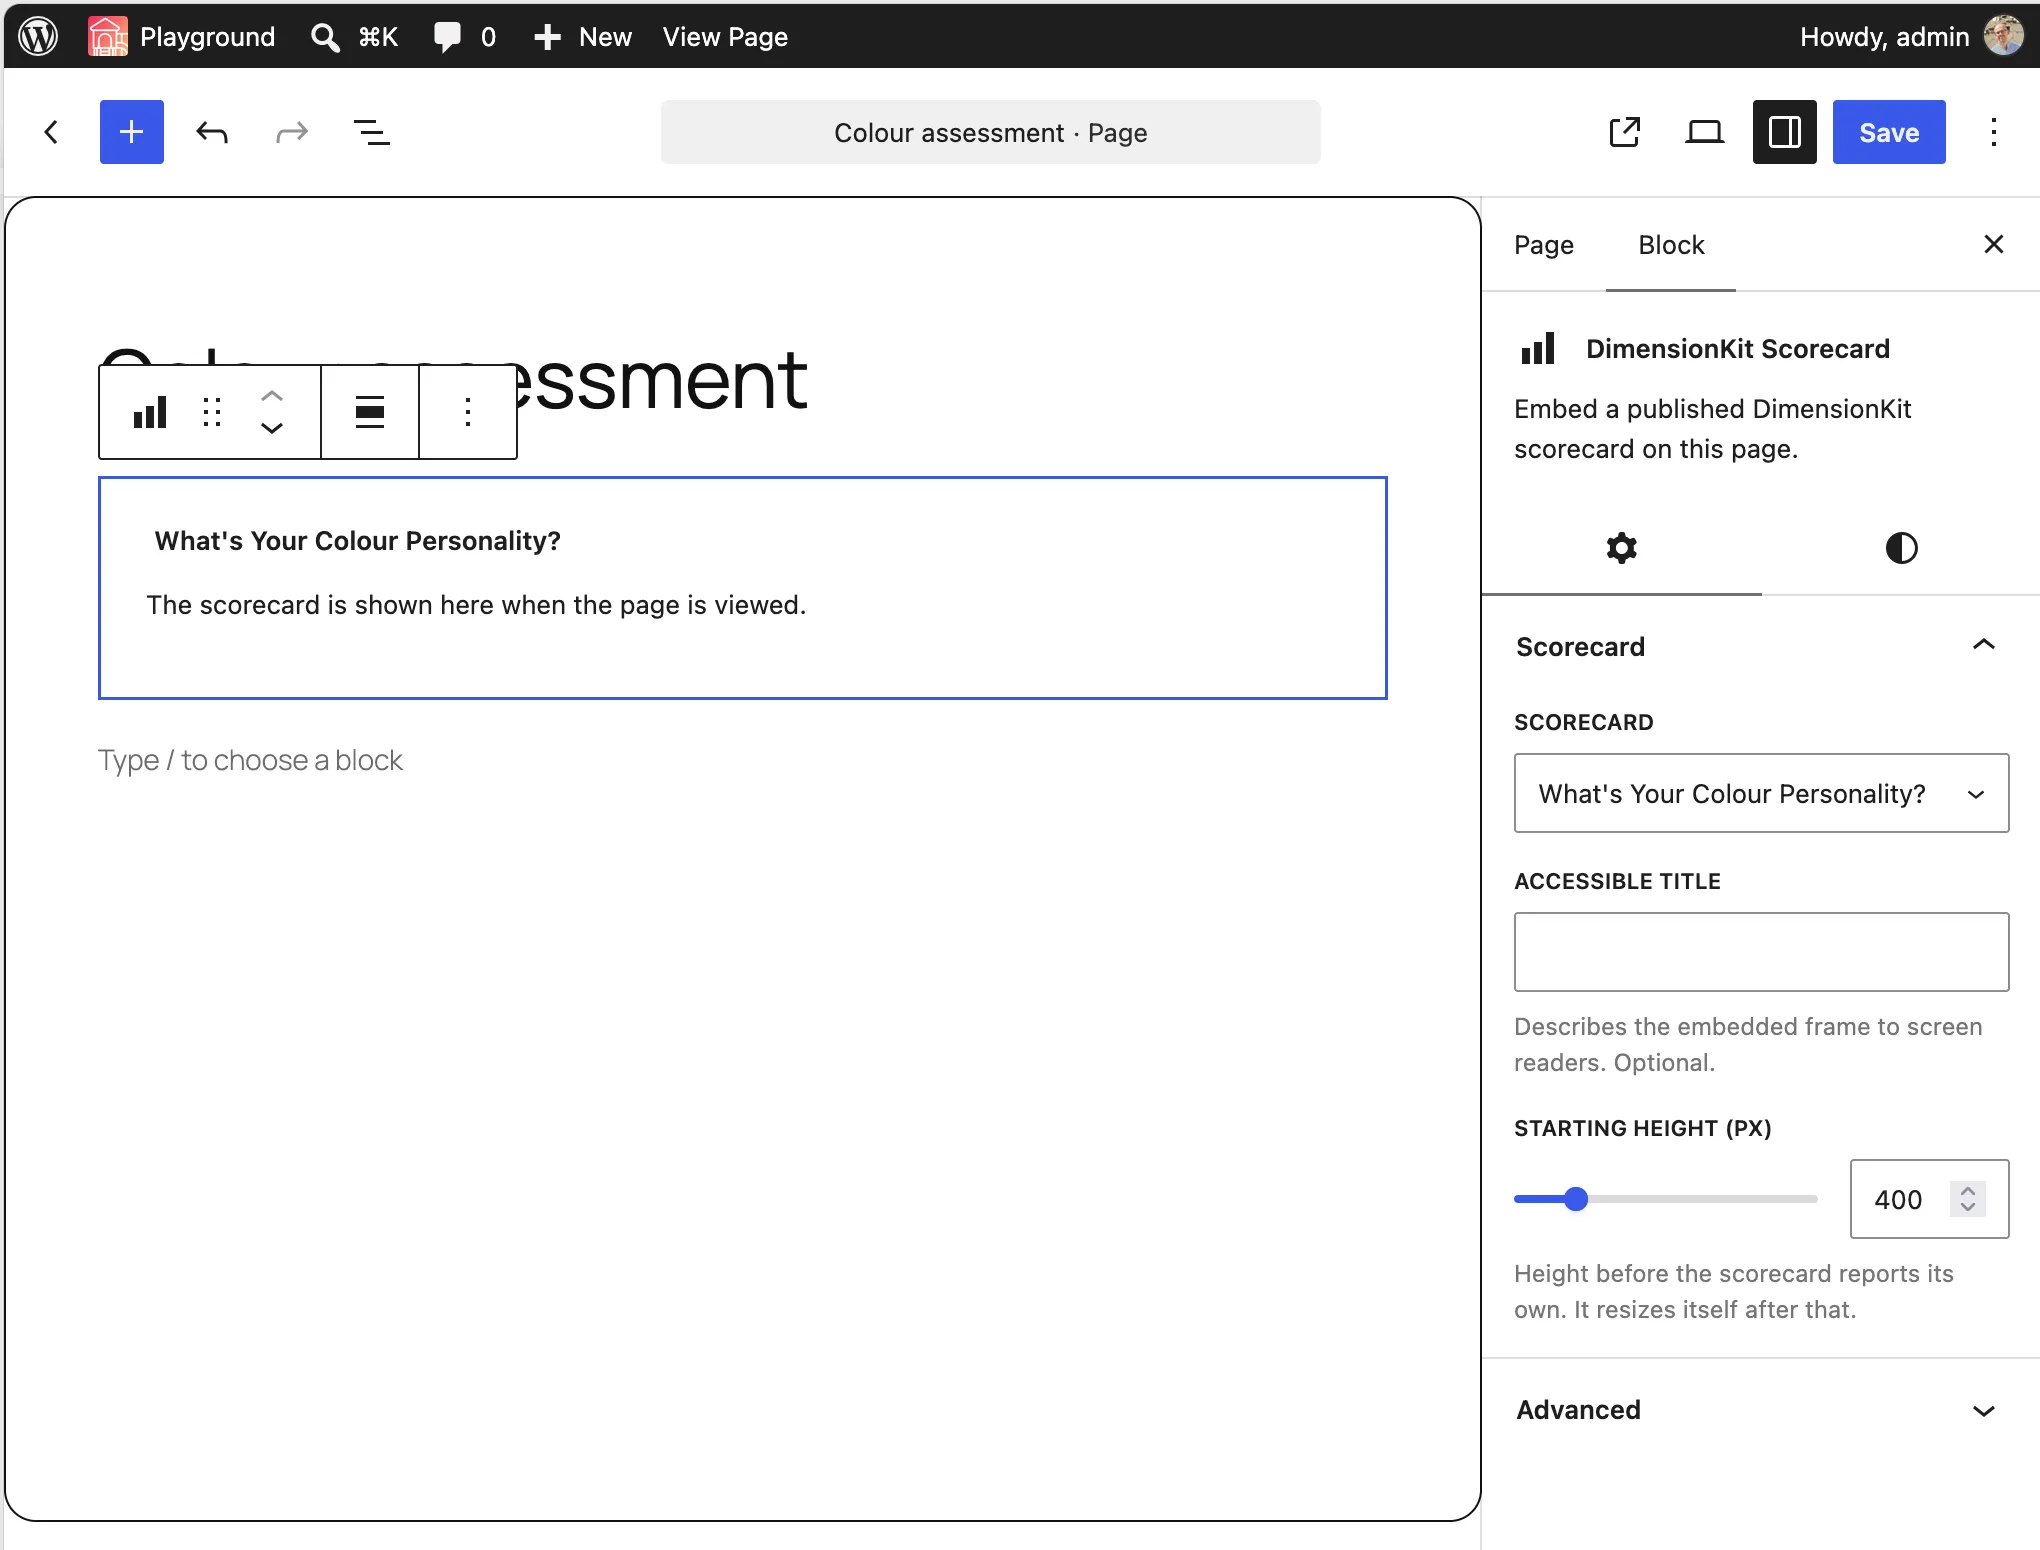Open the document overview list view
Viewport: 2040px width, 1550px height.
(x=371, y=132)
